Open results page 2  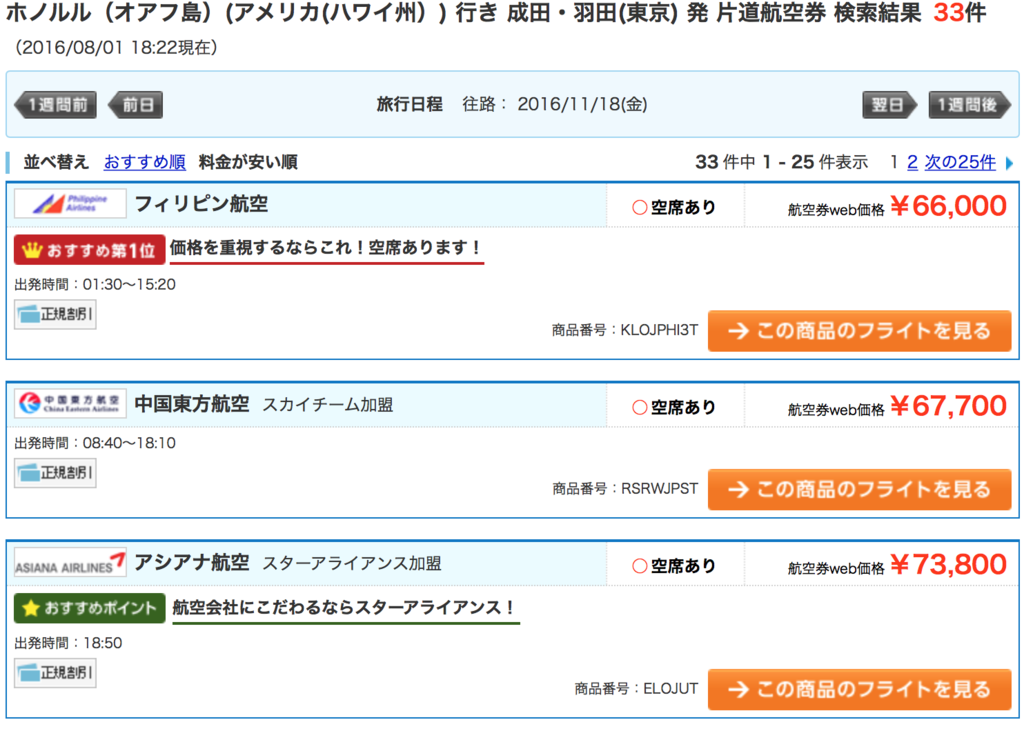912,162
